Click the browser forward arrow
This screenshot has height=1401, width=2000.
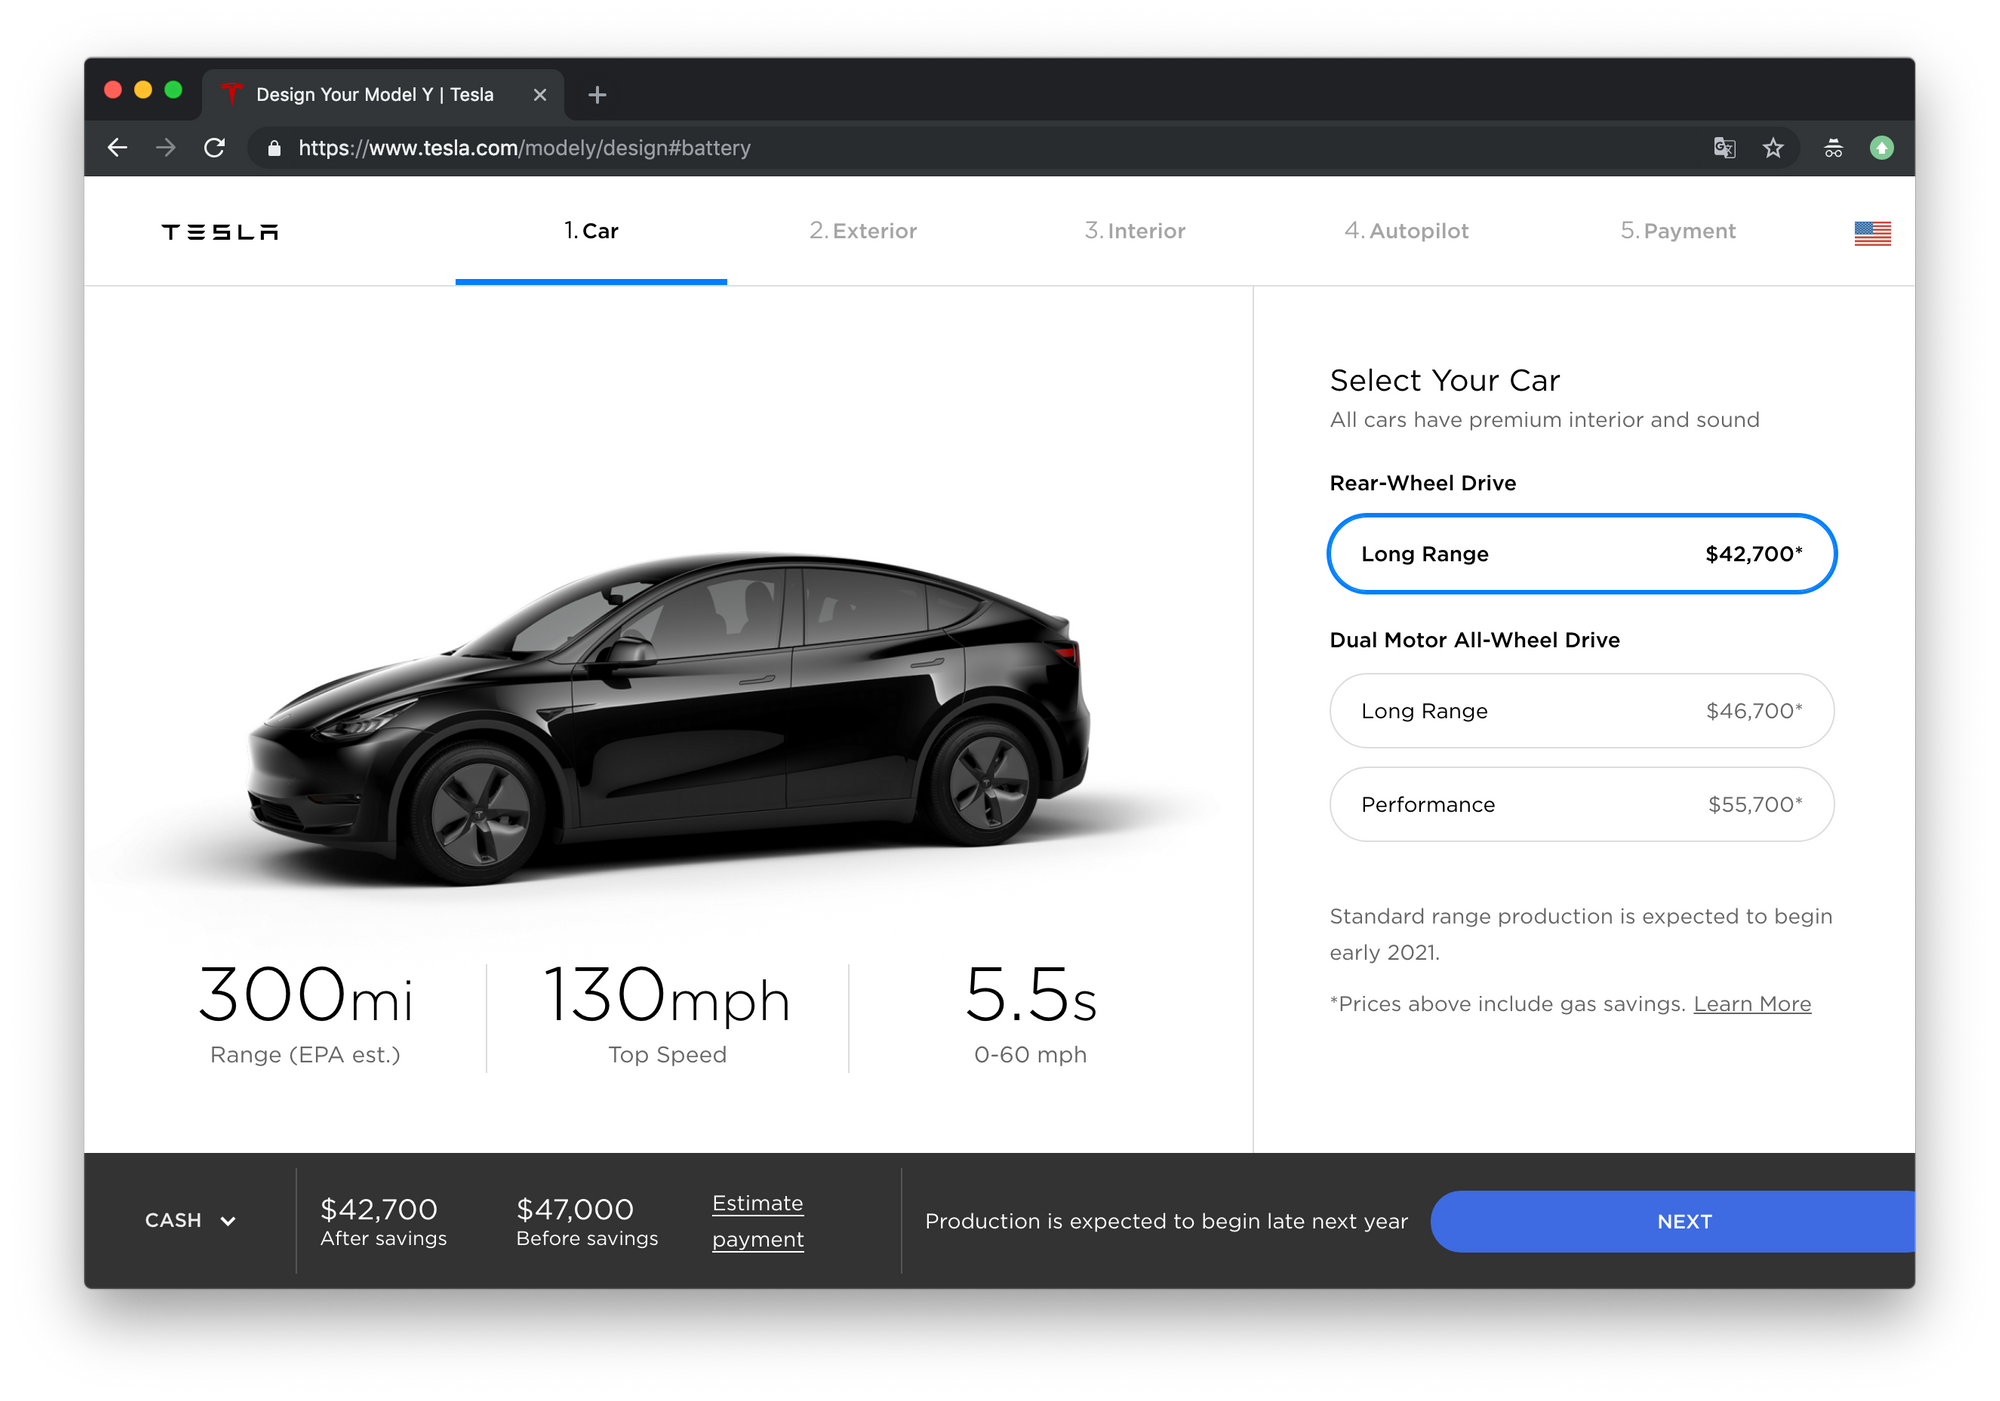166,148
